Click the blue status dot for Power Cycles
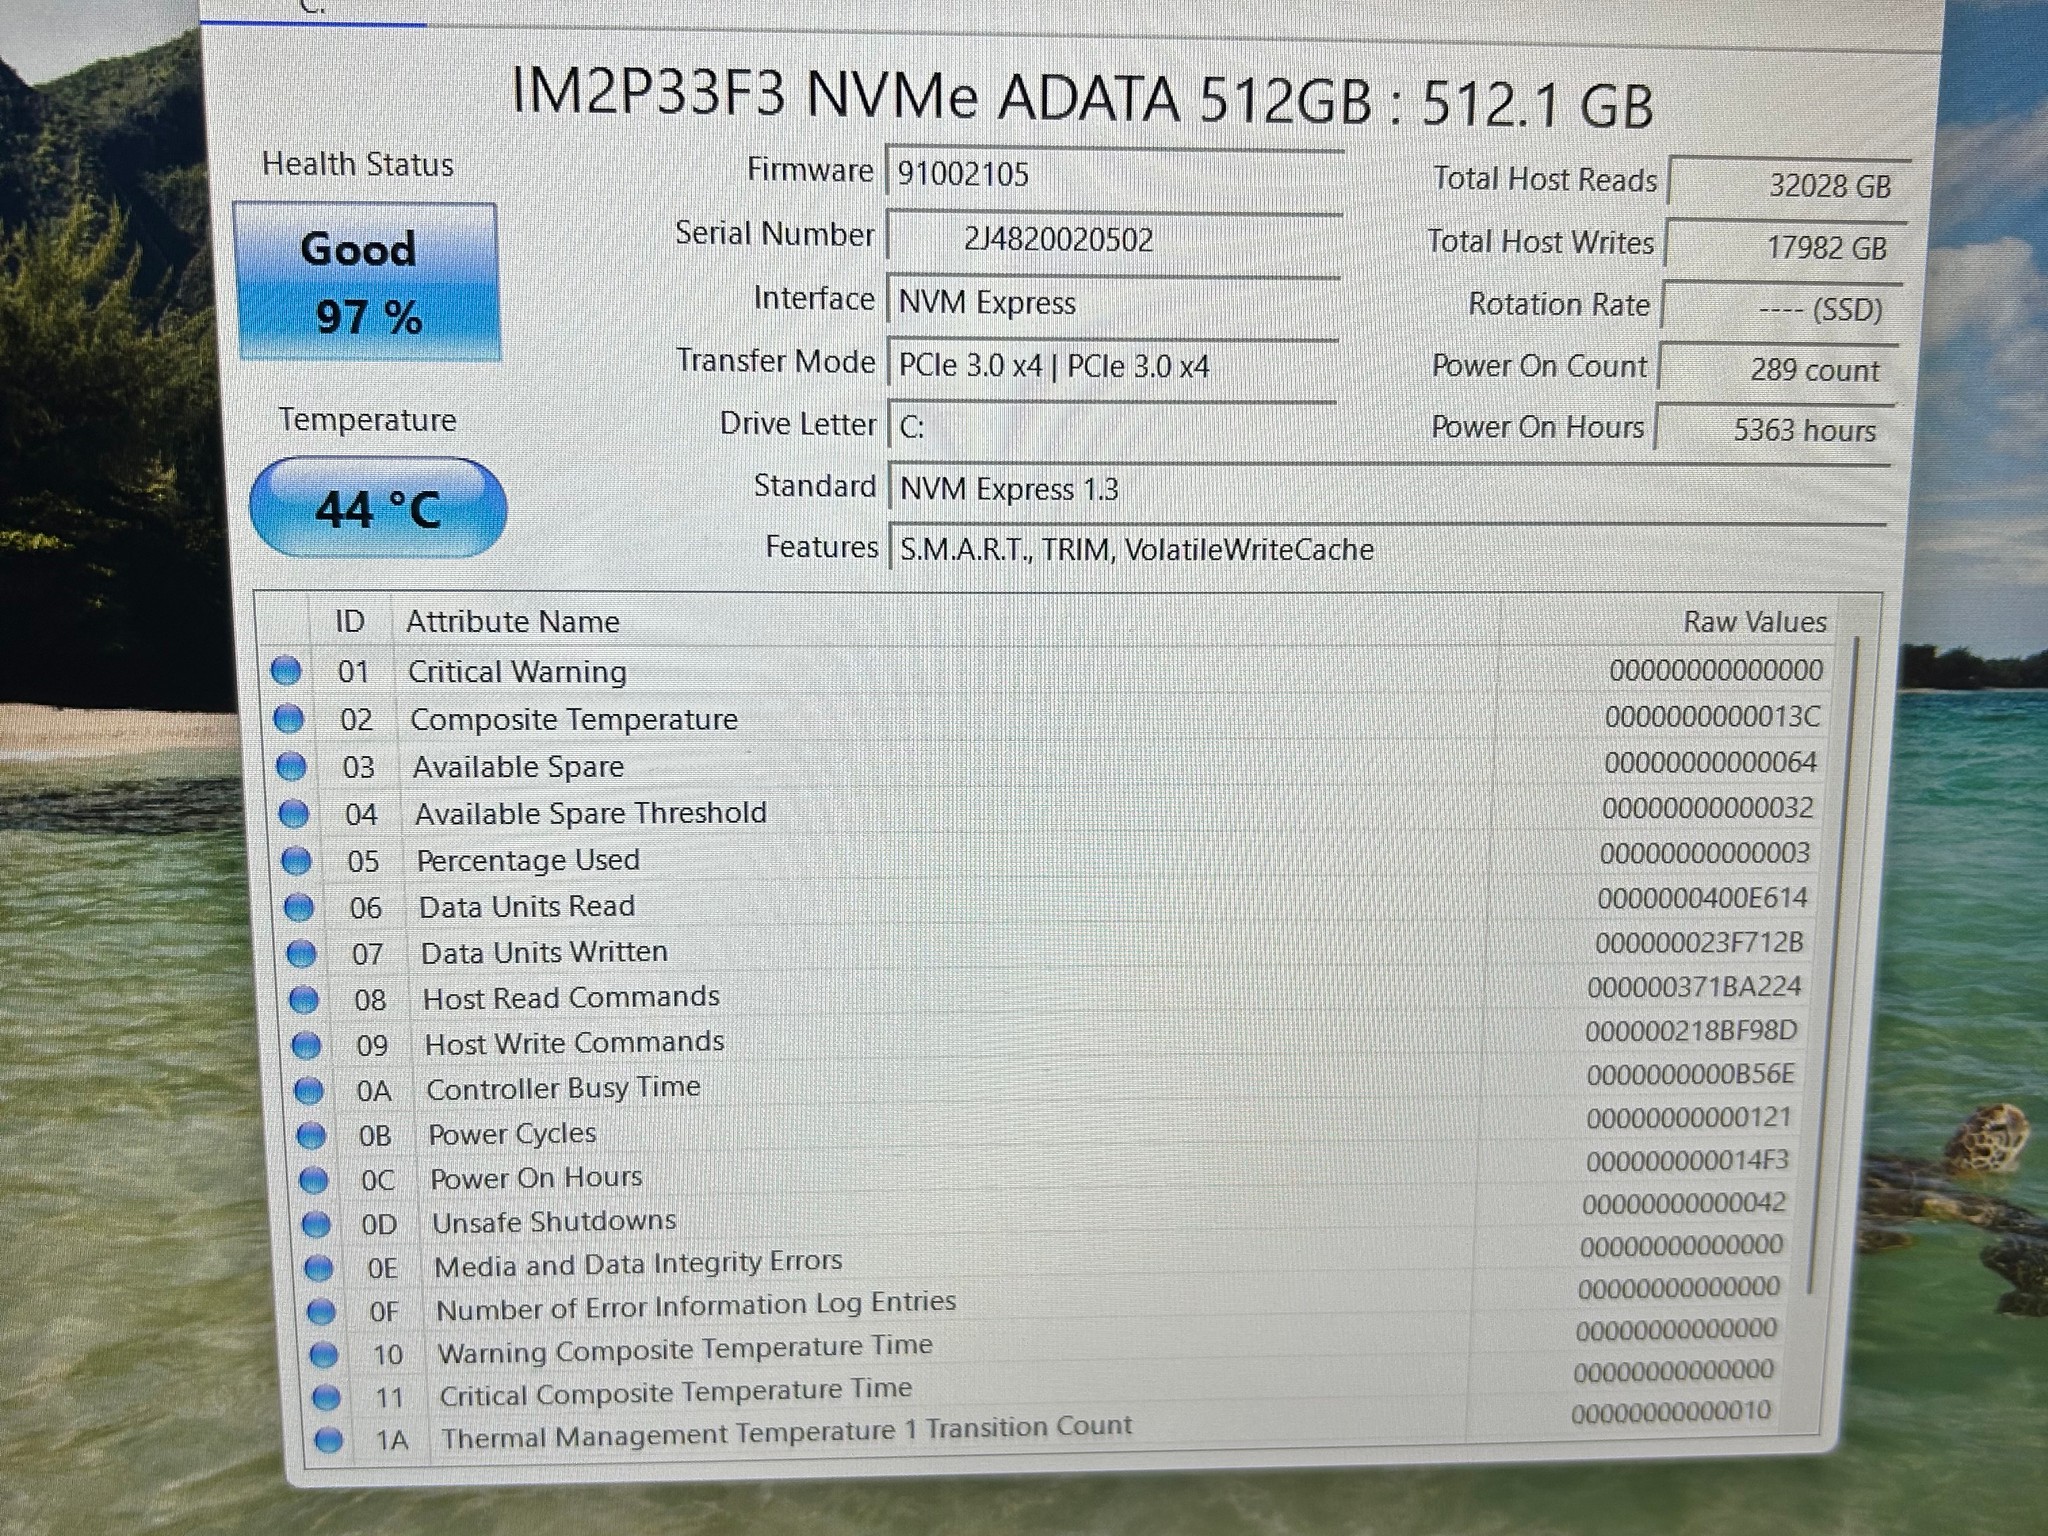The image size is (2048, 1536). (311, 1136)
